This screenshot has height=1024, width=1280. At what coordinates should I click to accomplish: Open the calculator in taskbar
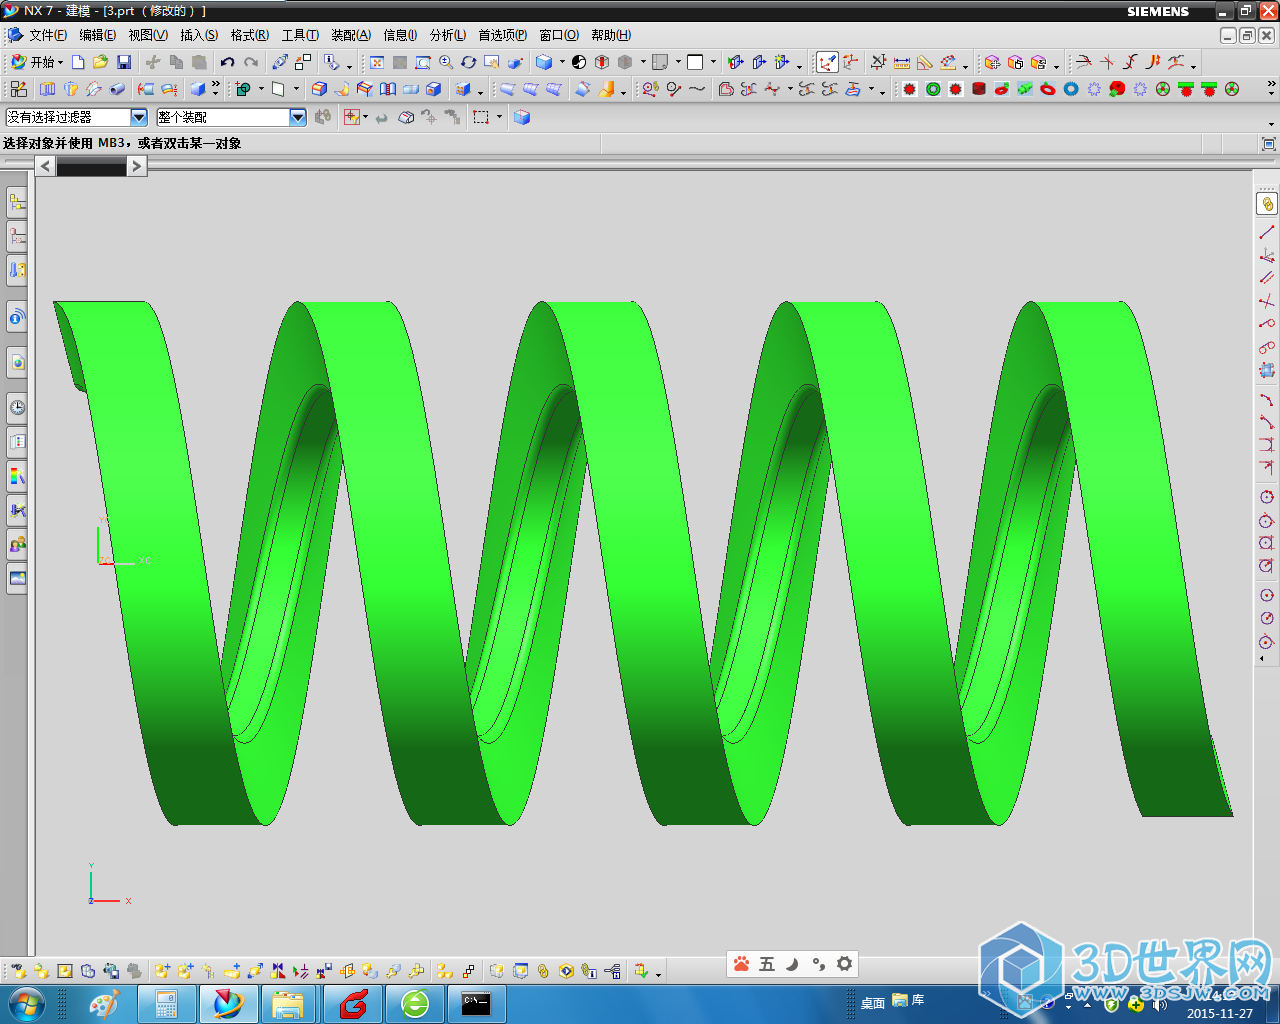point(166,1004)
